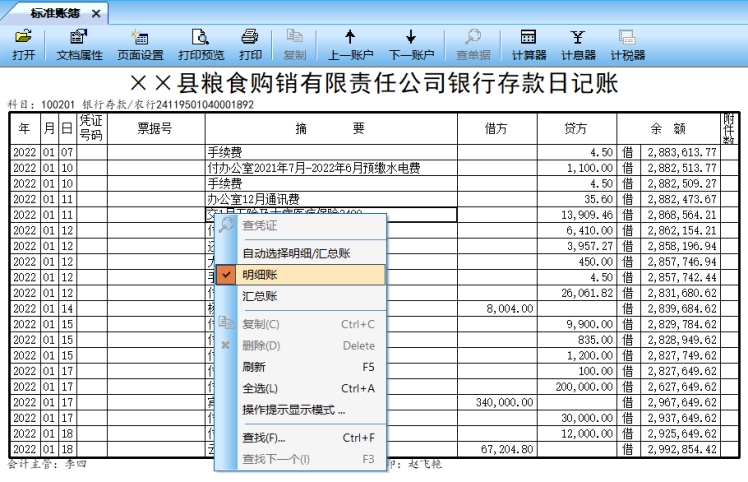Click the 打印预览 print preview icon
748x482 pixels.
200,45
